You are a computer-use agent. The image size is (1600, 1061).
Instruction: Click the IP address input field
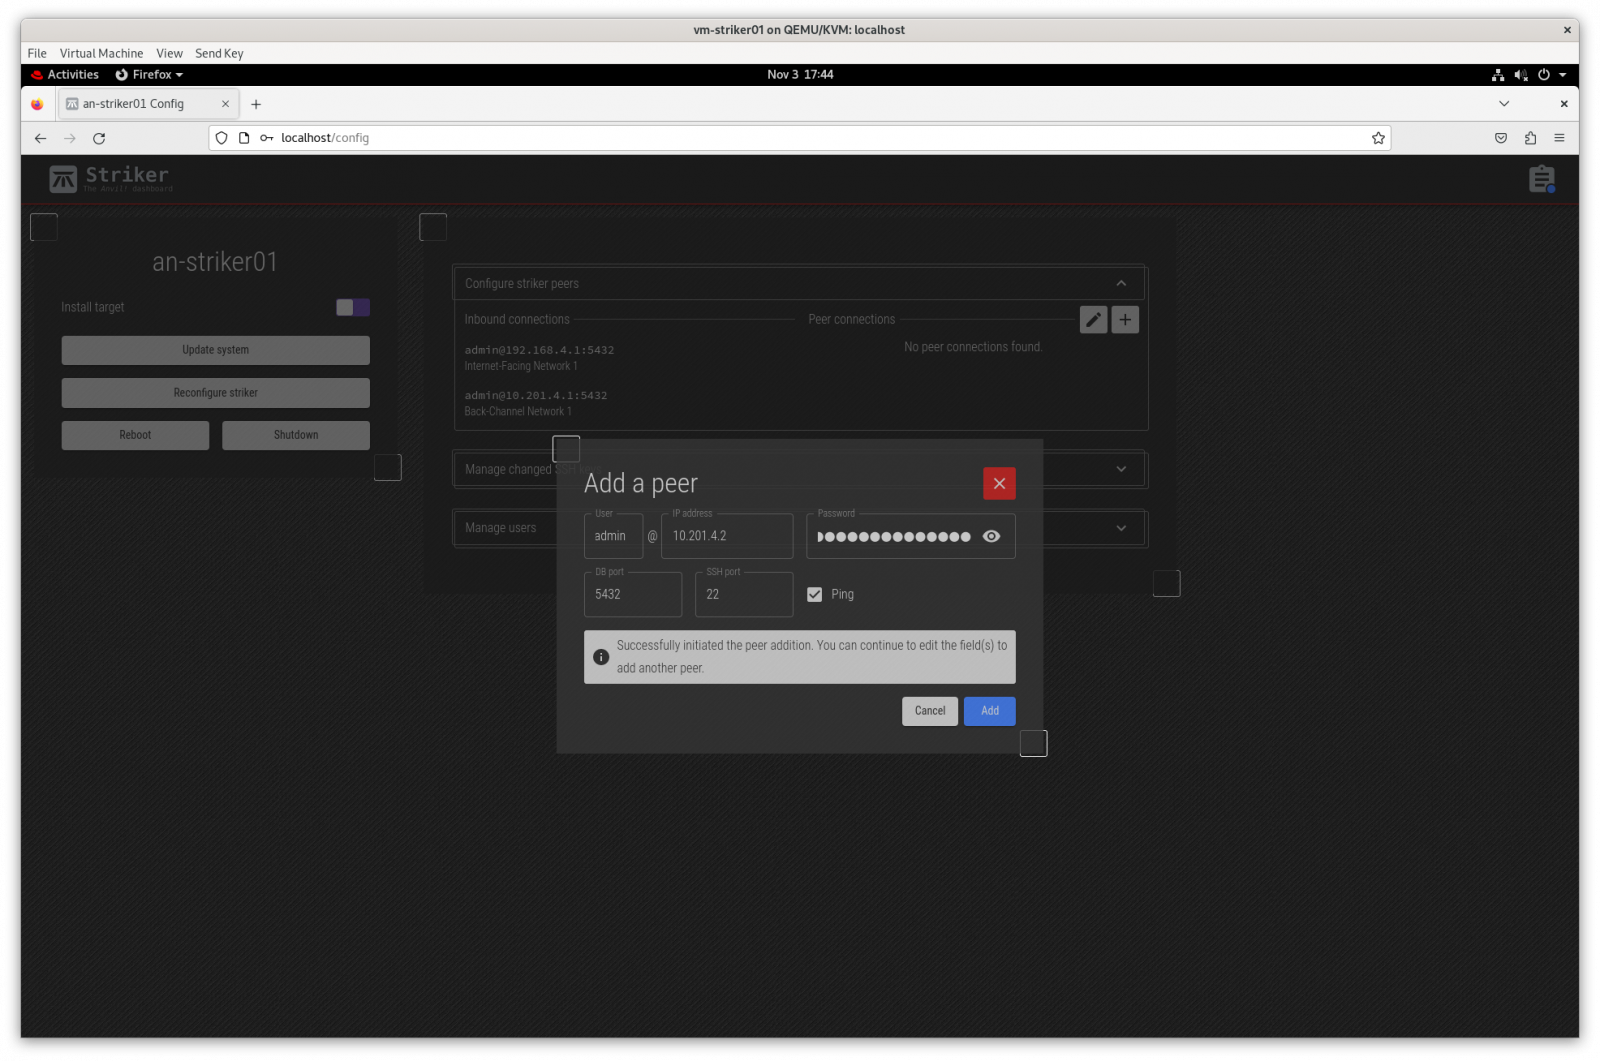tap(727, 537)
